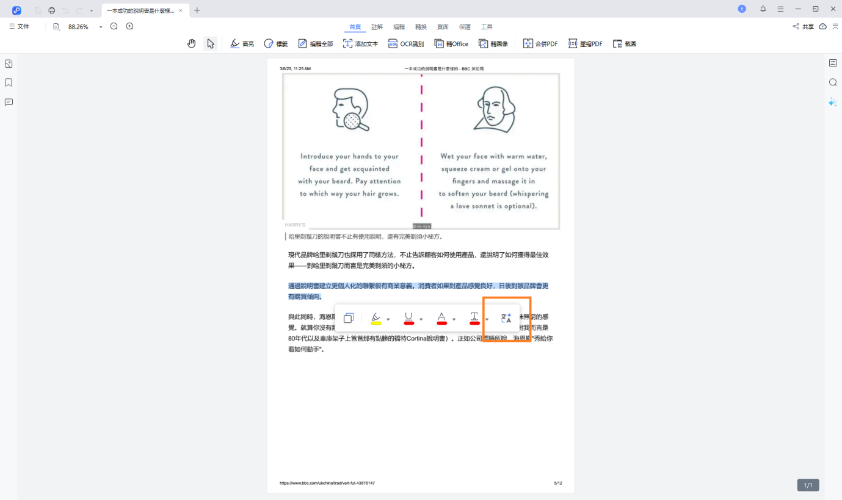Run the OCR recognition tool

(406, 44)
